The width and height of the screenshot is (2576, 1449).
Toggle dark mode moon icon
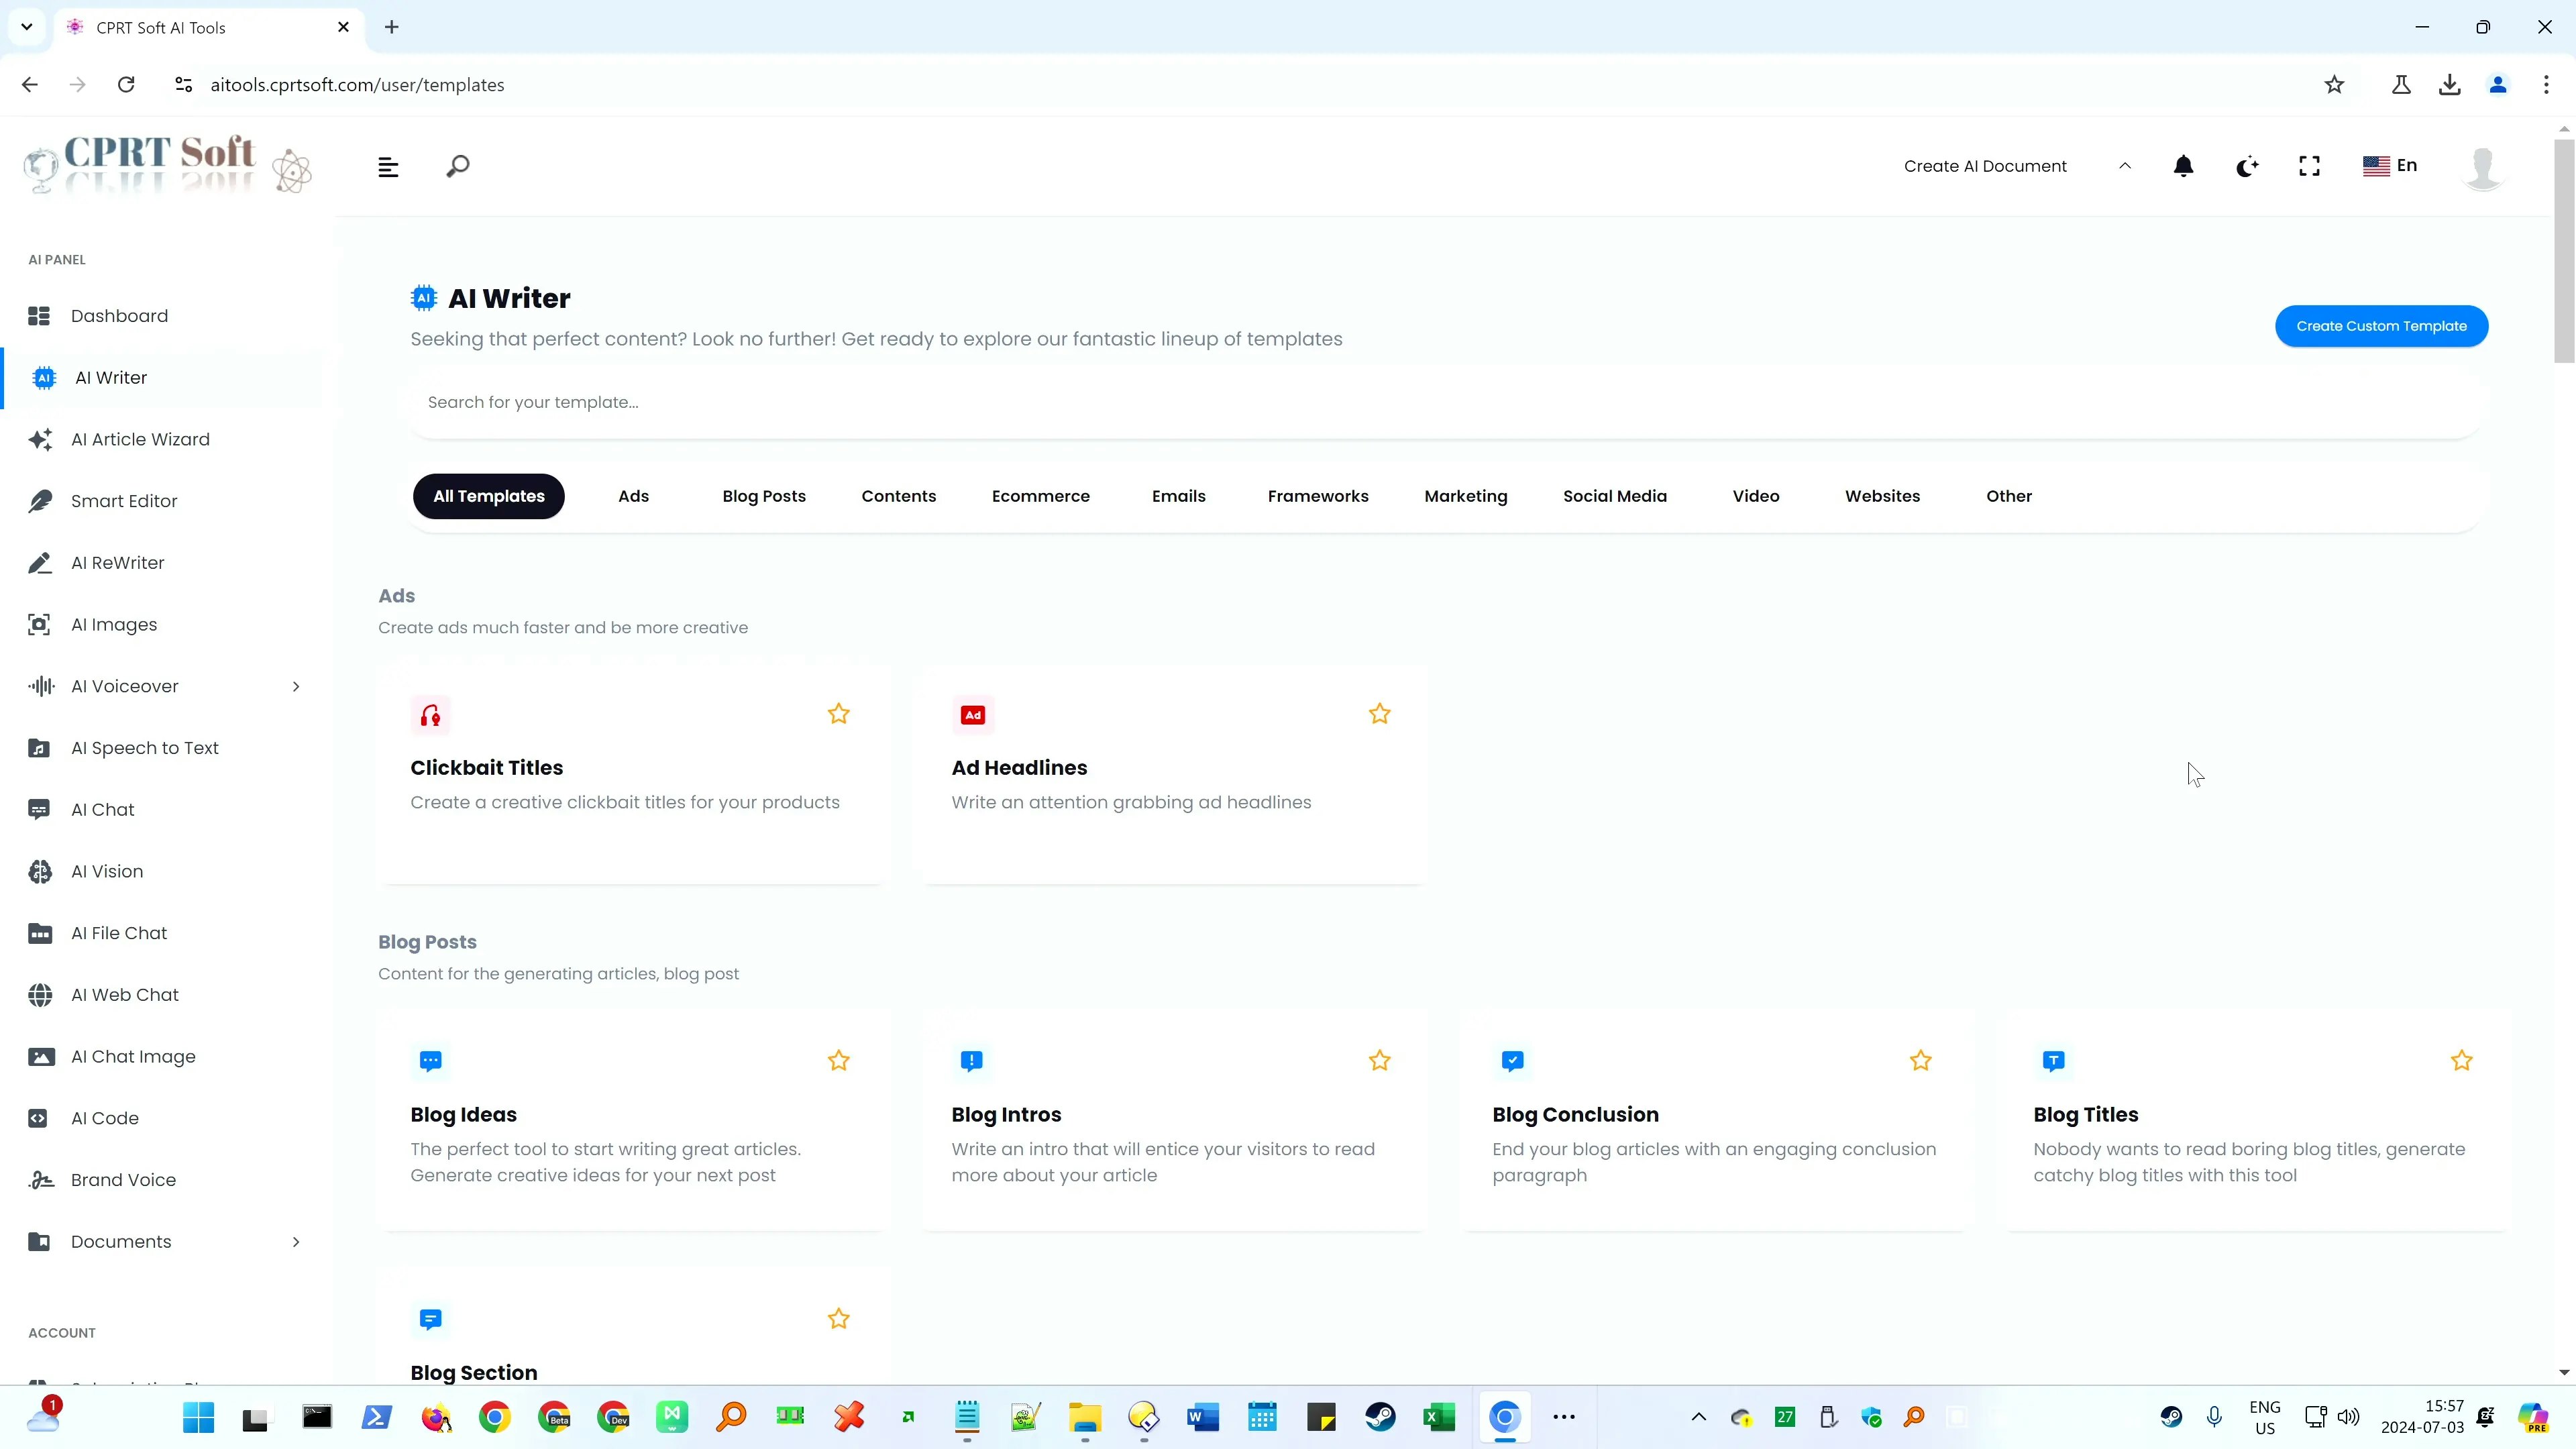click(2246, 166)
